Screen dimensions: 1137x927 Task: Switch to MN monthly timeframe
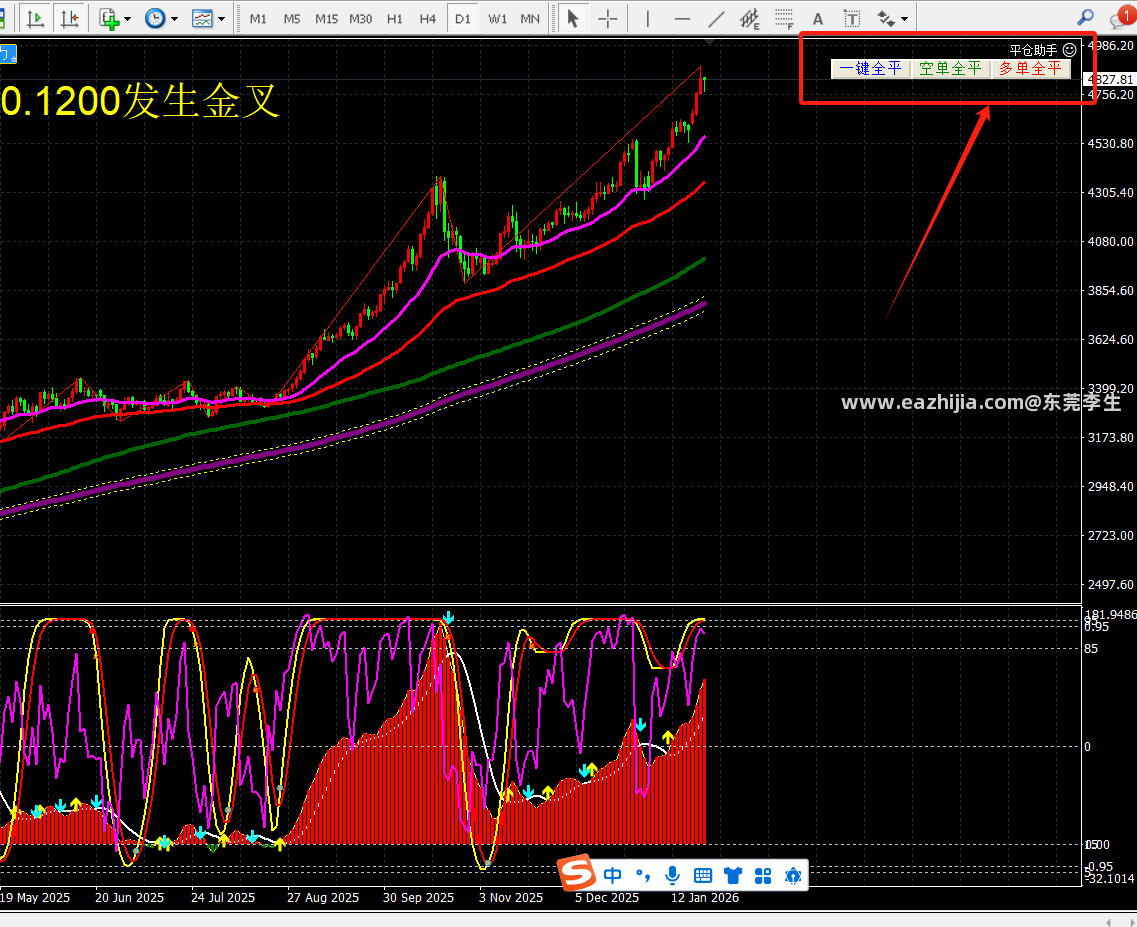(530, 19)
